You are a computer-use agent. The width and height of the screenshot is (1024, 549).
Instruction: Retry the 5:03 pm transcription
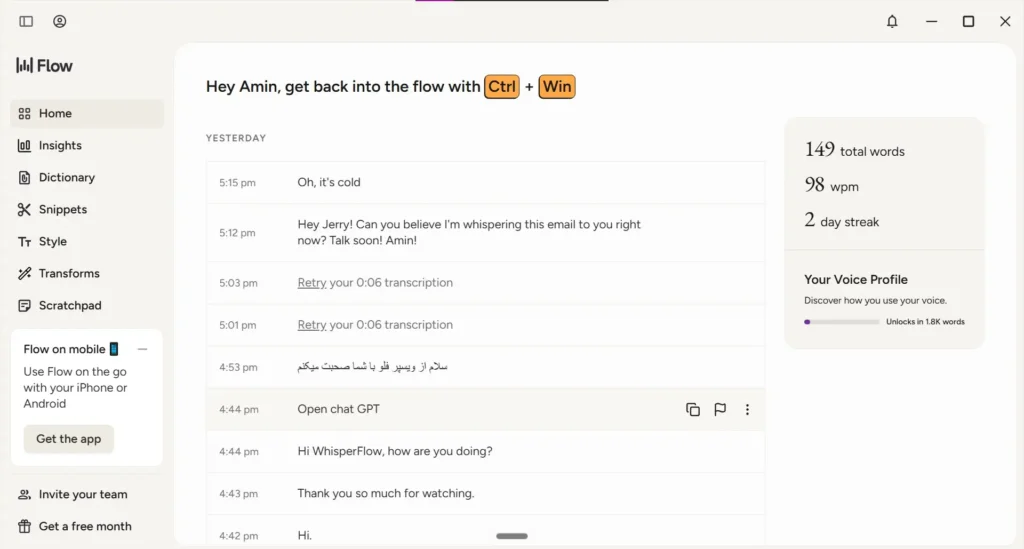(312, 283)
